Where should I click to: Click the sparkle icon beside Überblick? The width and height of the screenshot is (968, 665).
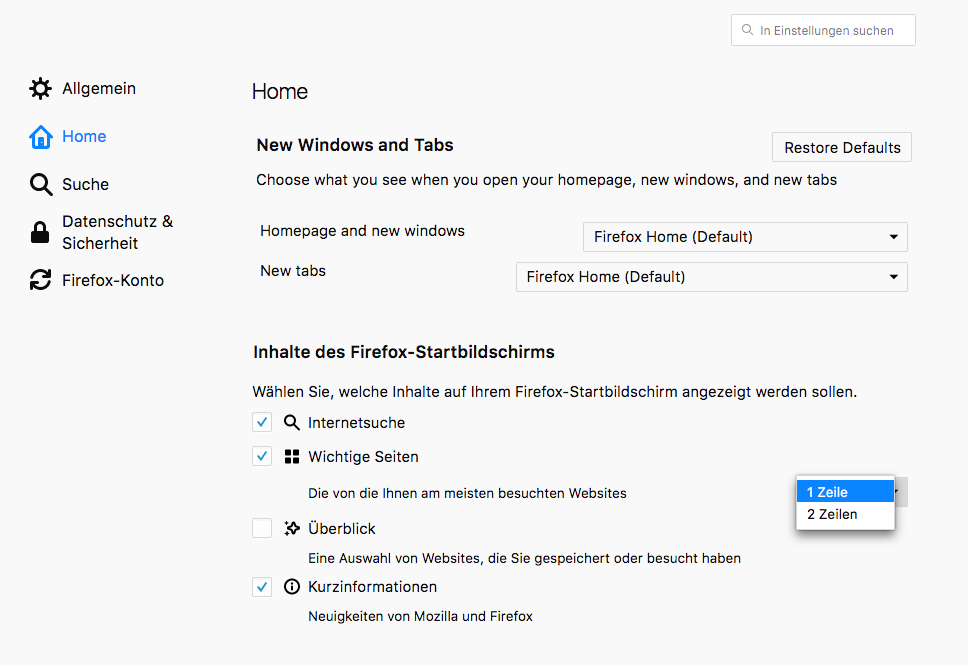[x=292, y=529]
